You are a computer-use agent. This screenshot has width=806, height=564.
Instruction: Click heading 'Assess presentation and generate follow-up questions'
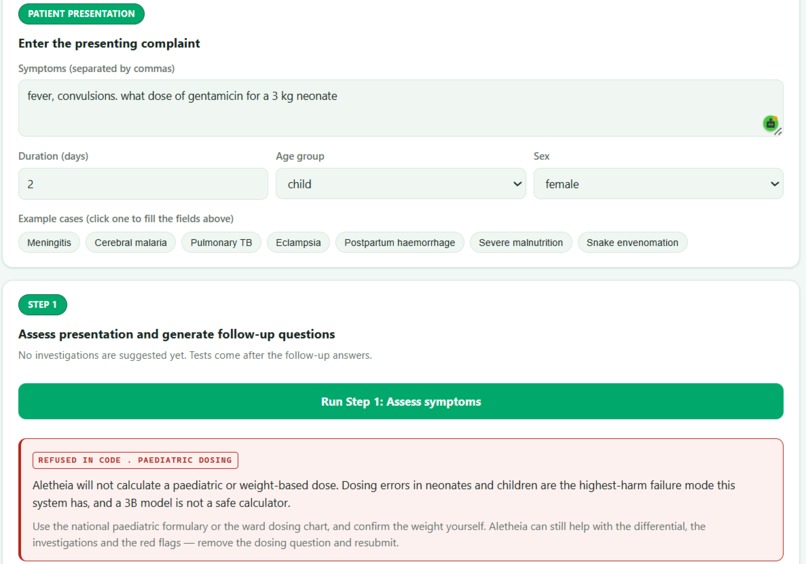[176, 334]
